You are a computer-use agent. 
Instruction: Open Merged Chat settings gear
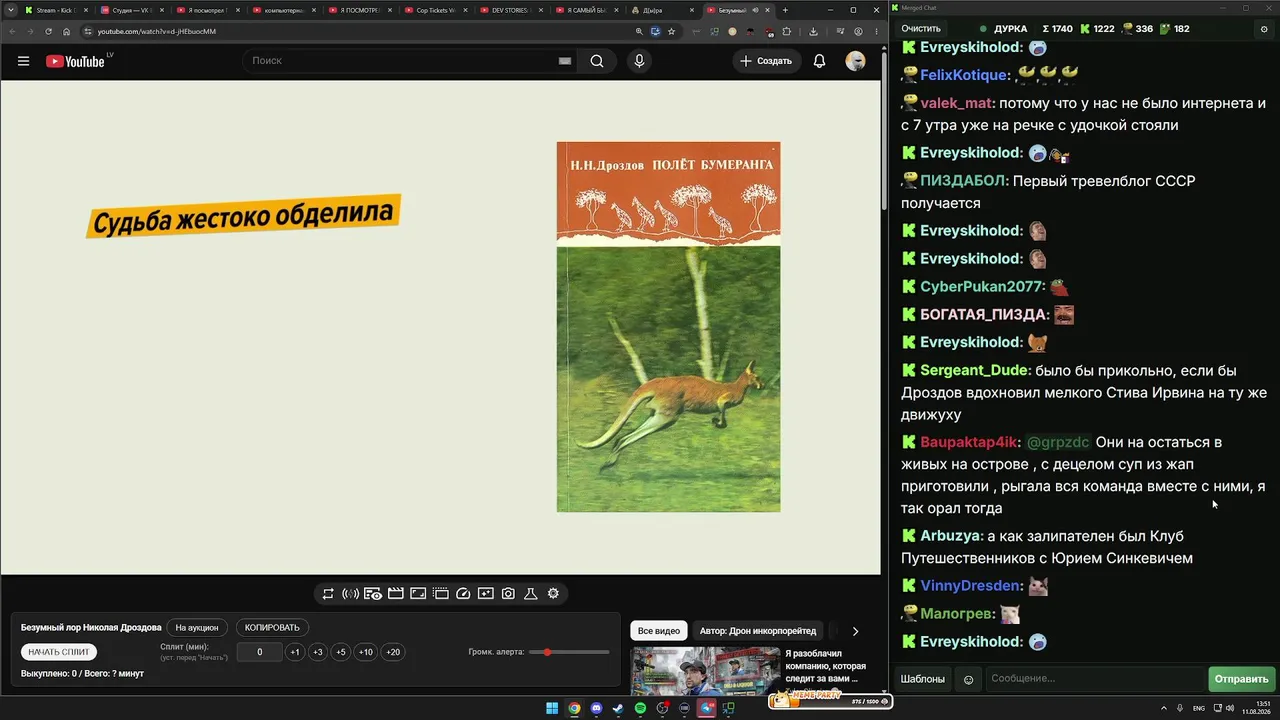(x=1263, y=29)
